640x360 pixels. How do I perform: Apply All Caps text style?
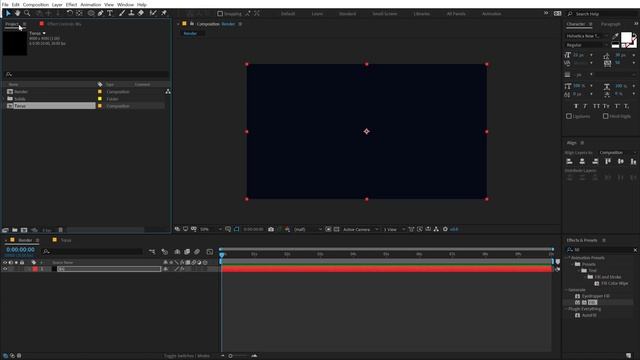596,106
